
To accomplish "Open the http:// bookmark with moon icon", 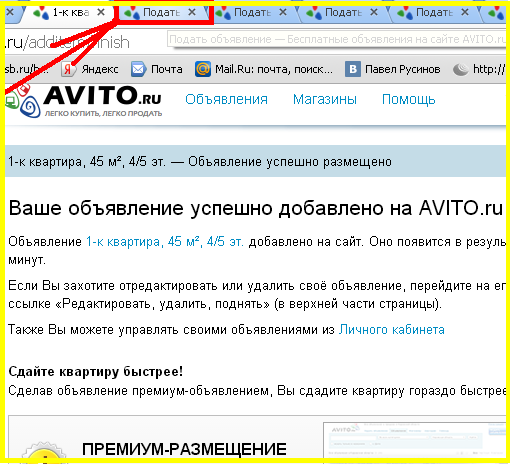I will [479, 69].
